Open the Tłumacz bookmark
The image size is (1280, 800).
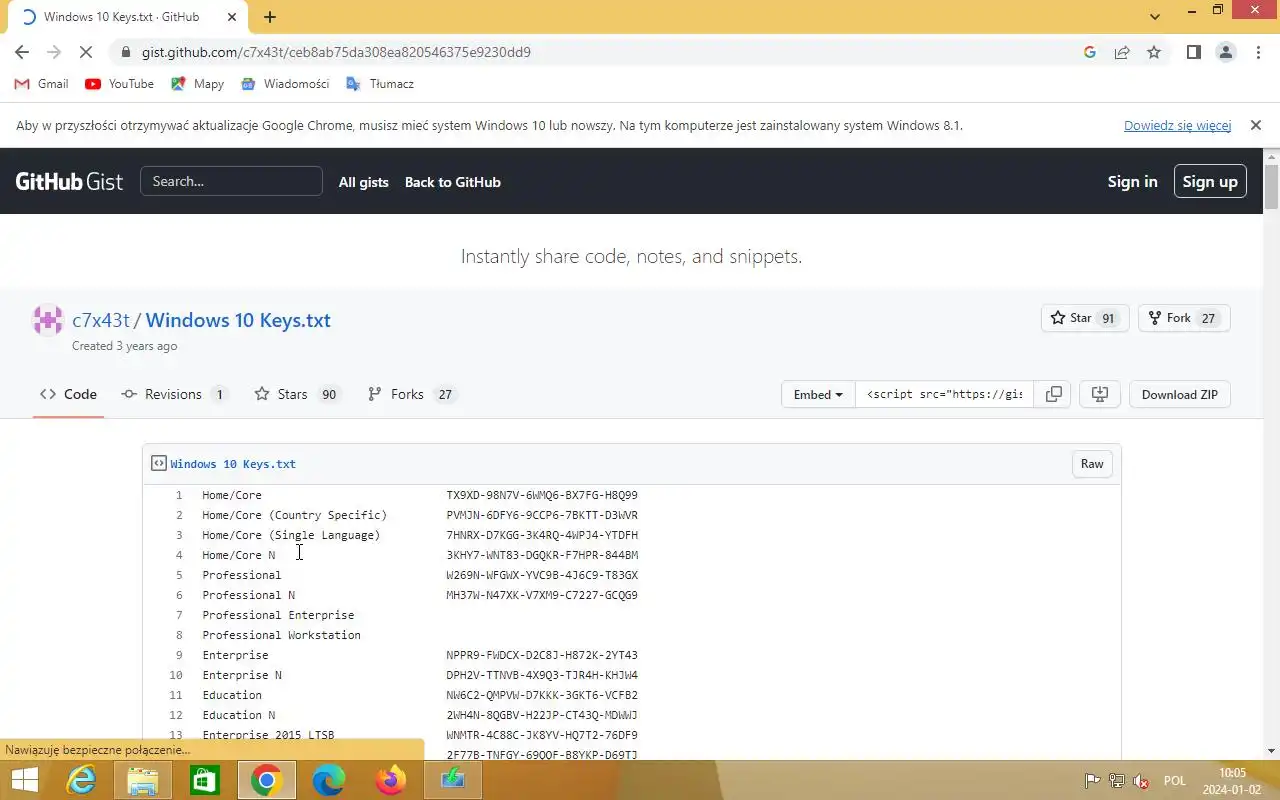coord(379,84)
